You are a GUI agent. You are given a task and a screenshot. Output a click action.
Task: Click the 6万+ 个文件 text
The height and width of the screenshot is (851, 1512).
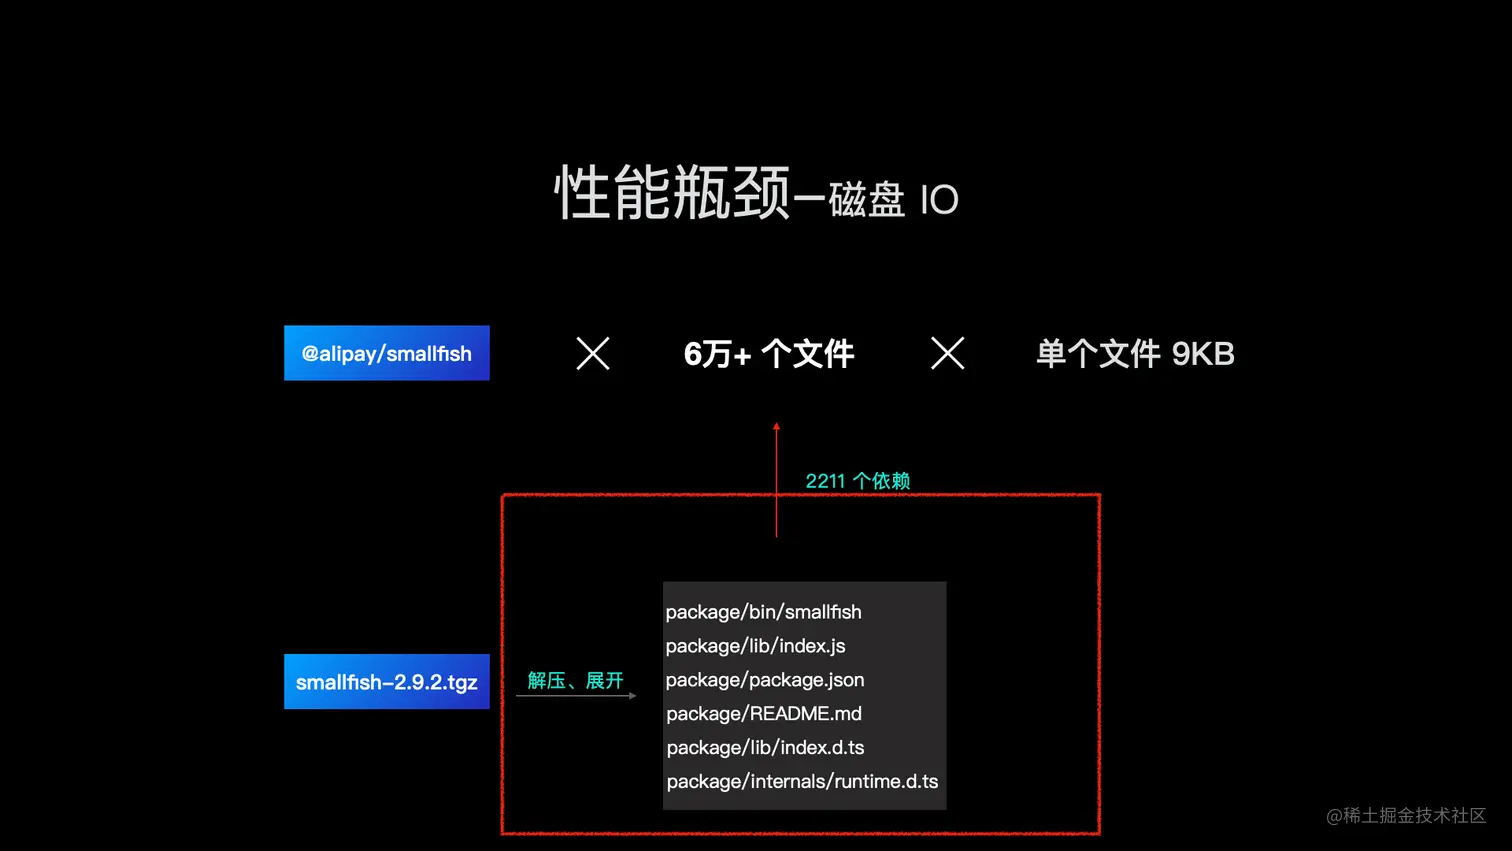pyautogui.click(x=769, y=354)
